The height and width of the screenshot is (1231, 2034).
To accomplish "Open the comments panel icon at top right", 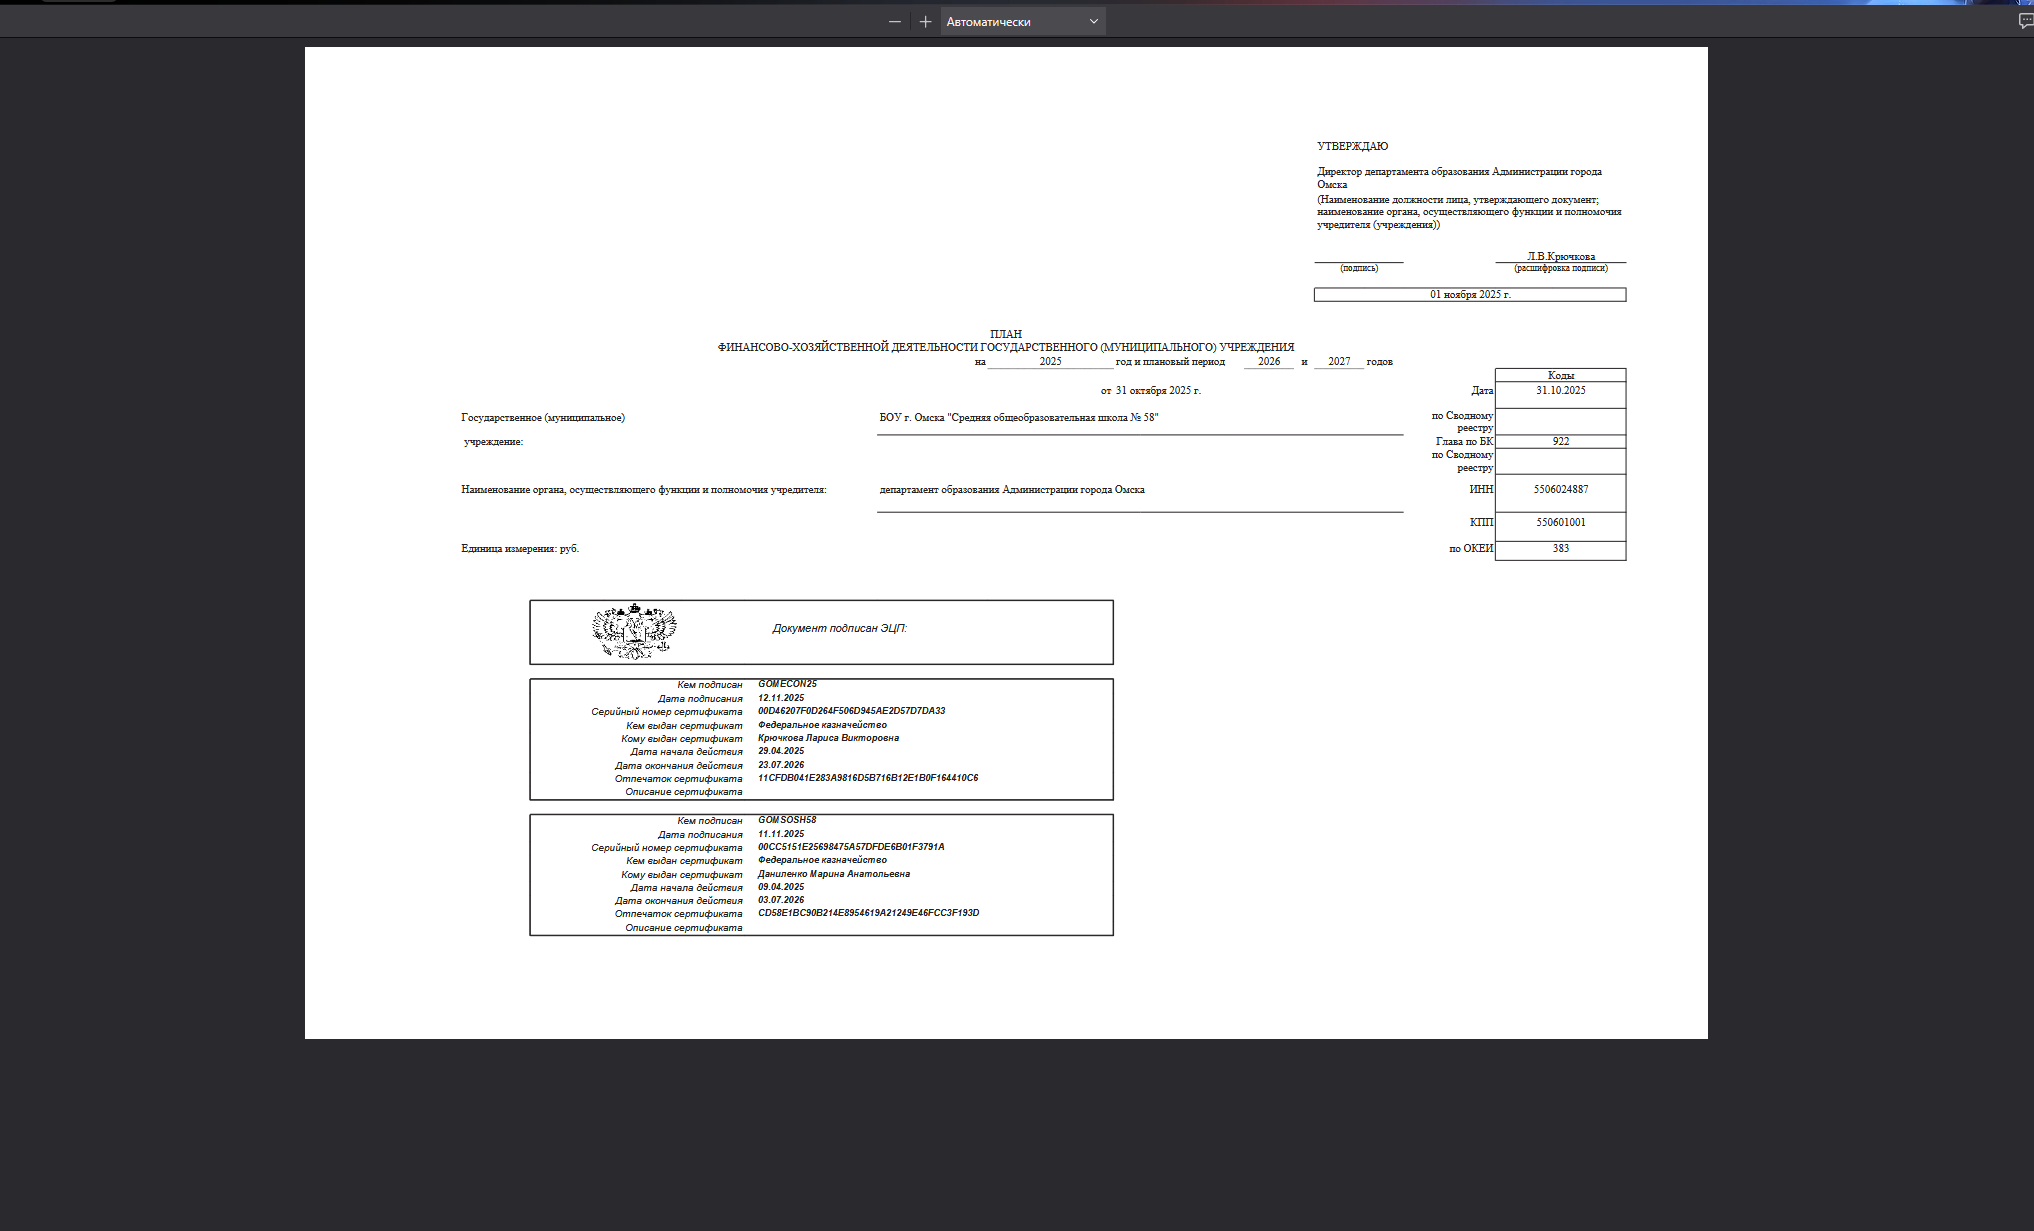I will [2026, 21].
